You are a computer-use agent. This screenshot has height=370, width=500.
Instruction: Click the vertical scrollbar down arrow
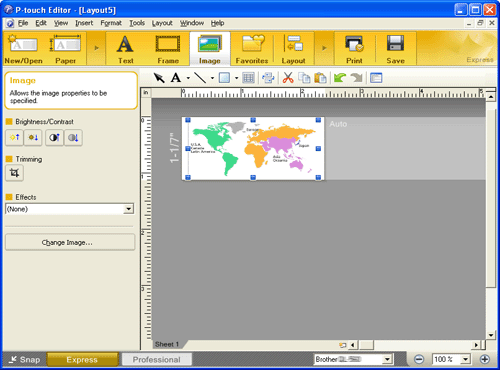[x=491, y=335]
